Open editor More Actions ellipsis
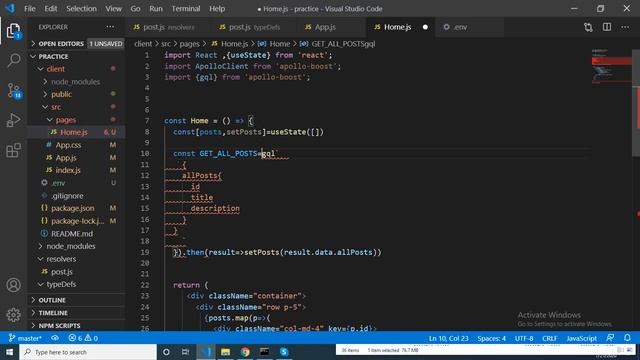Image resolution: width=640 pixels, height=360 pixels. (625, 27)
